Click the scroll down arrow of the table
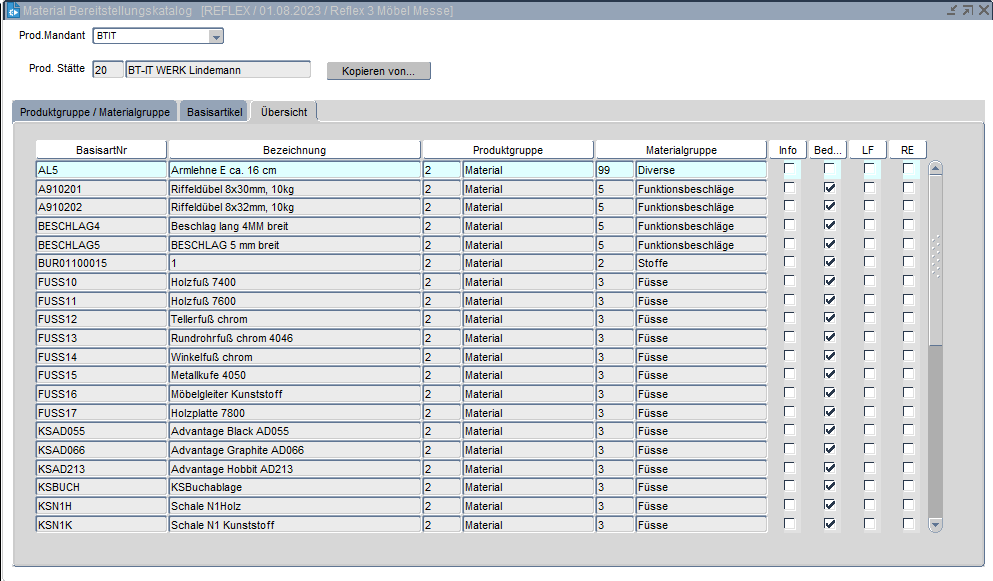The height and width of the screenshot is (581, 993). click(936, 524)
